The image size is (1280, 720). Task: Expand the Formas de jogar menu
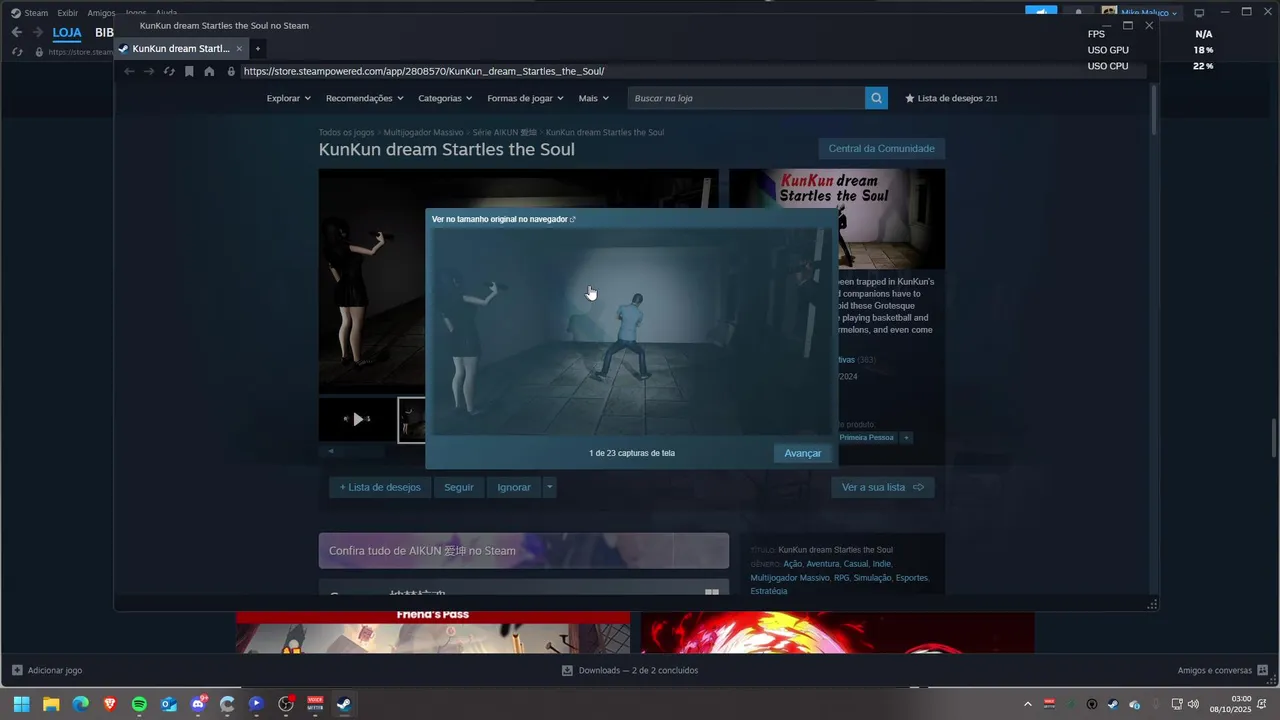tap(526, 98)
